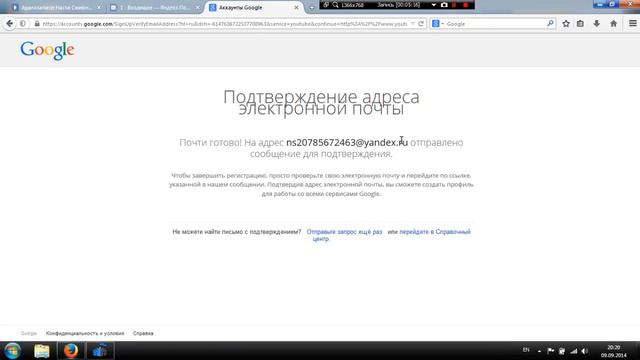Open 'Конфиденциальность и условия' footer link

point(85,333)
